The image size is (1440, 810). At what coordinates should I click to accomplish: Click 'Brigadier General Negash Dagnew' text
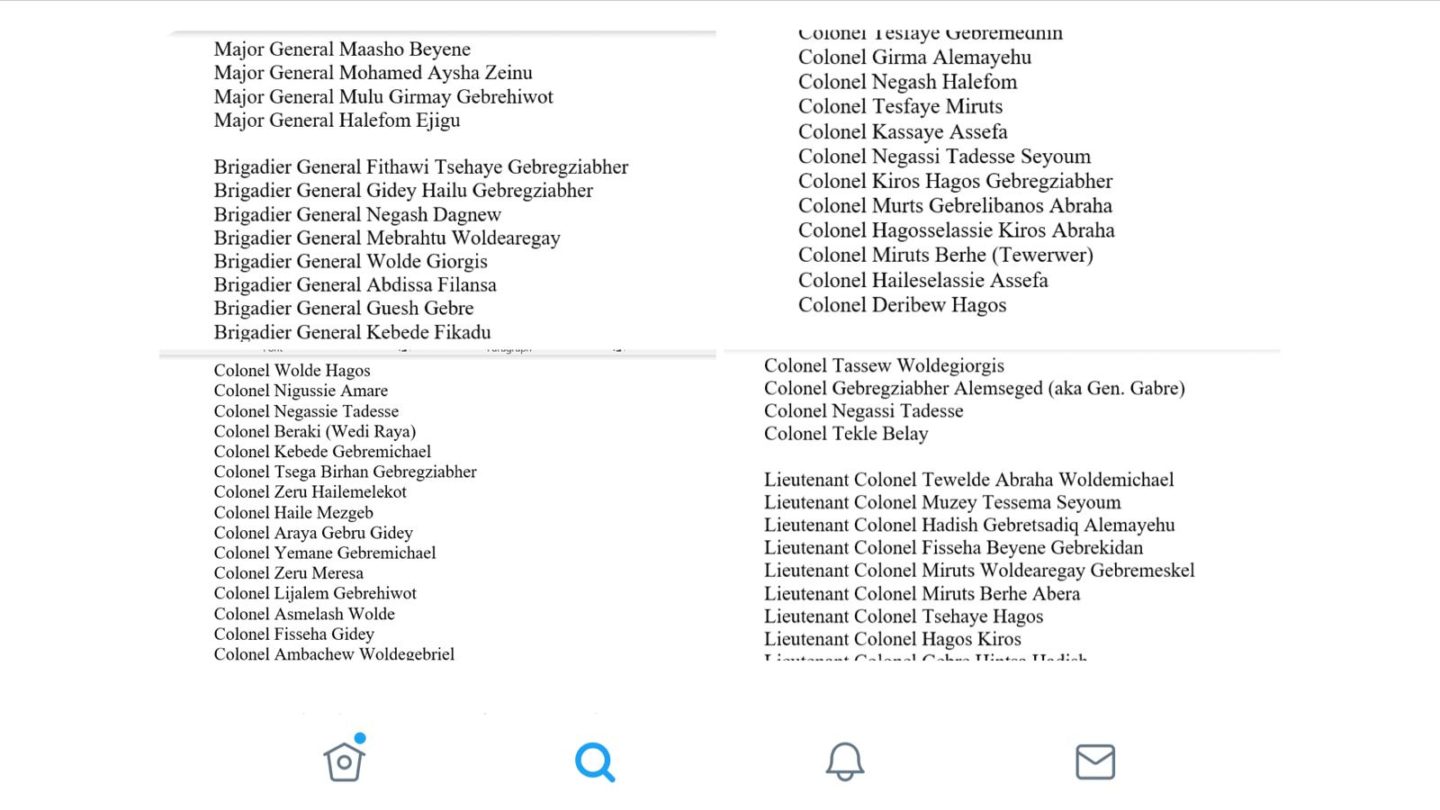click(x=357, y=214)
